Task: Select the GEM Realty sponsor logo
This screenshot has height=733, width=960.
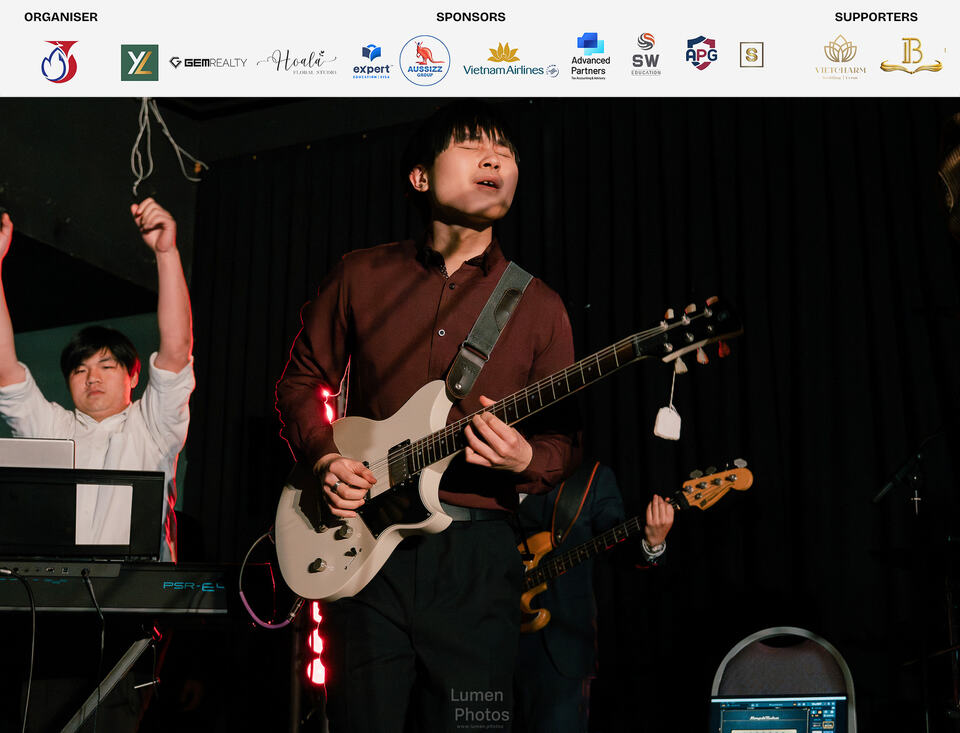Action: coord(208,62)
